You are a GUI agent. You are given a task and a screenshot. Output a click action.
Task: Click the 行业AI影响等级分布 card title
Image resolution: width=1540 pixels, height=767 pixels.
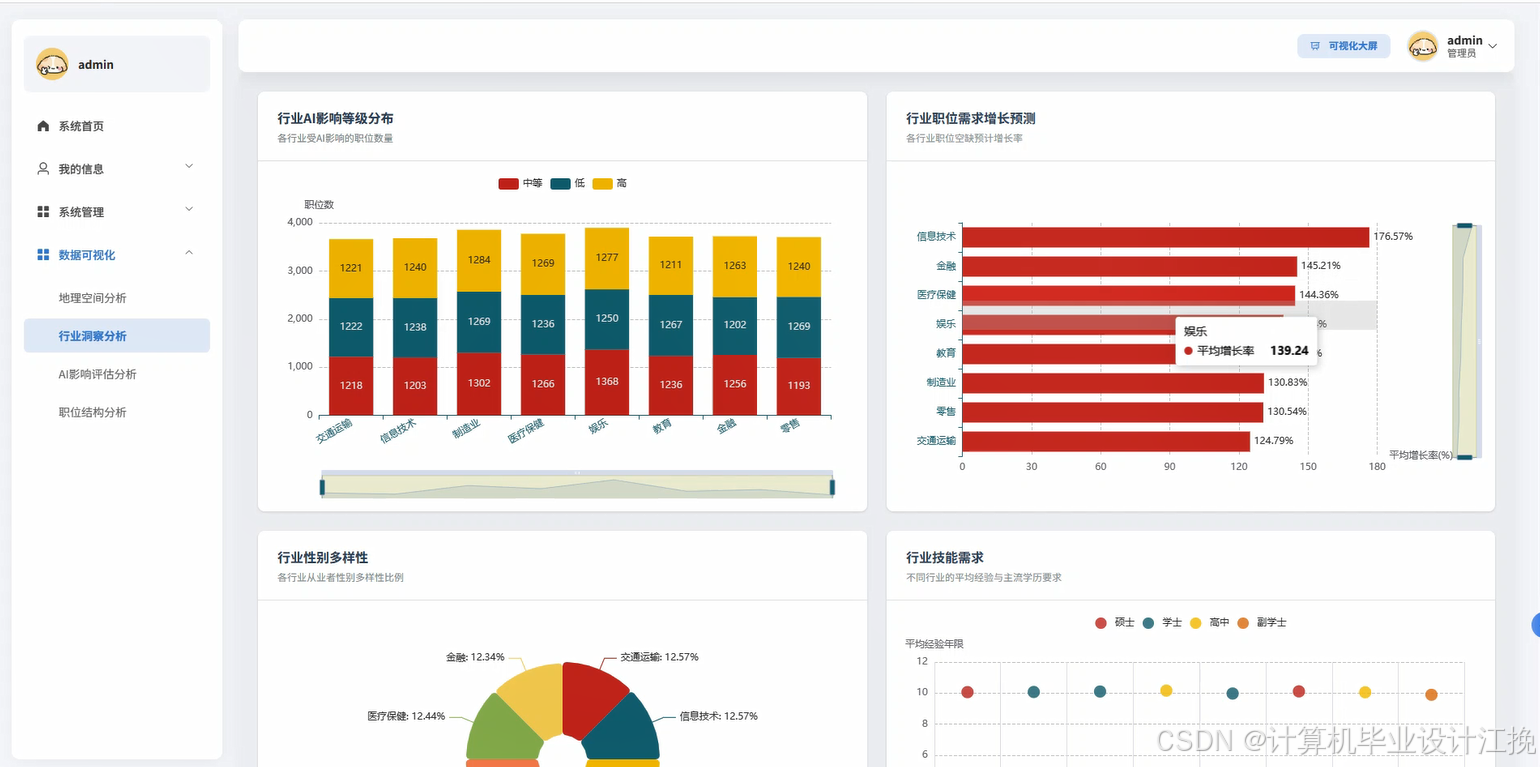coord(335,118)
